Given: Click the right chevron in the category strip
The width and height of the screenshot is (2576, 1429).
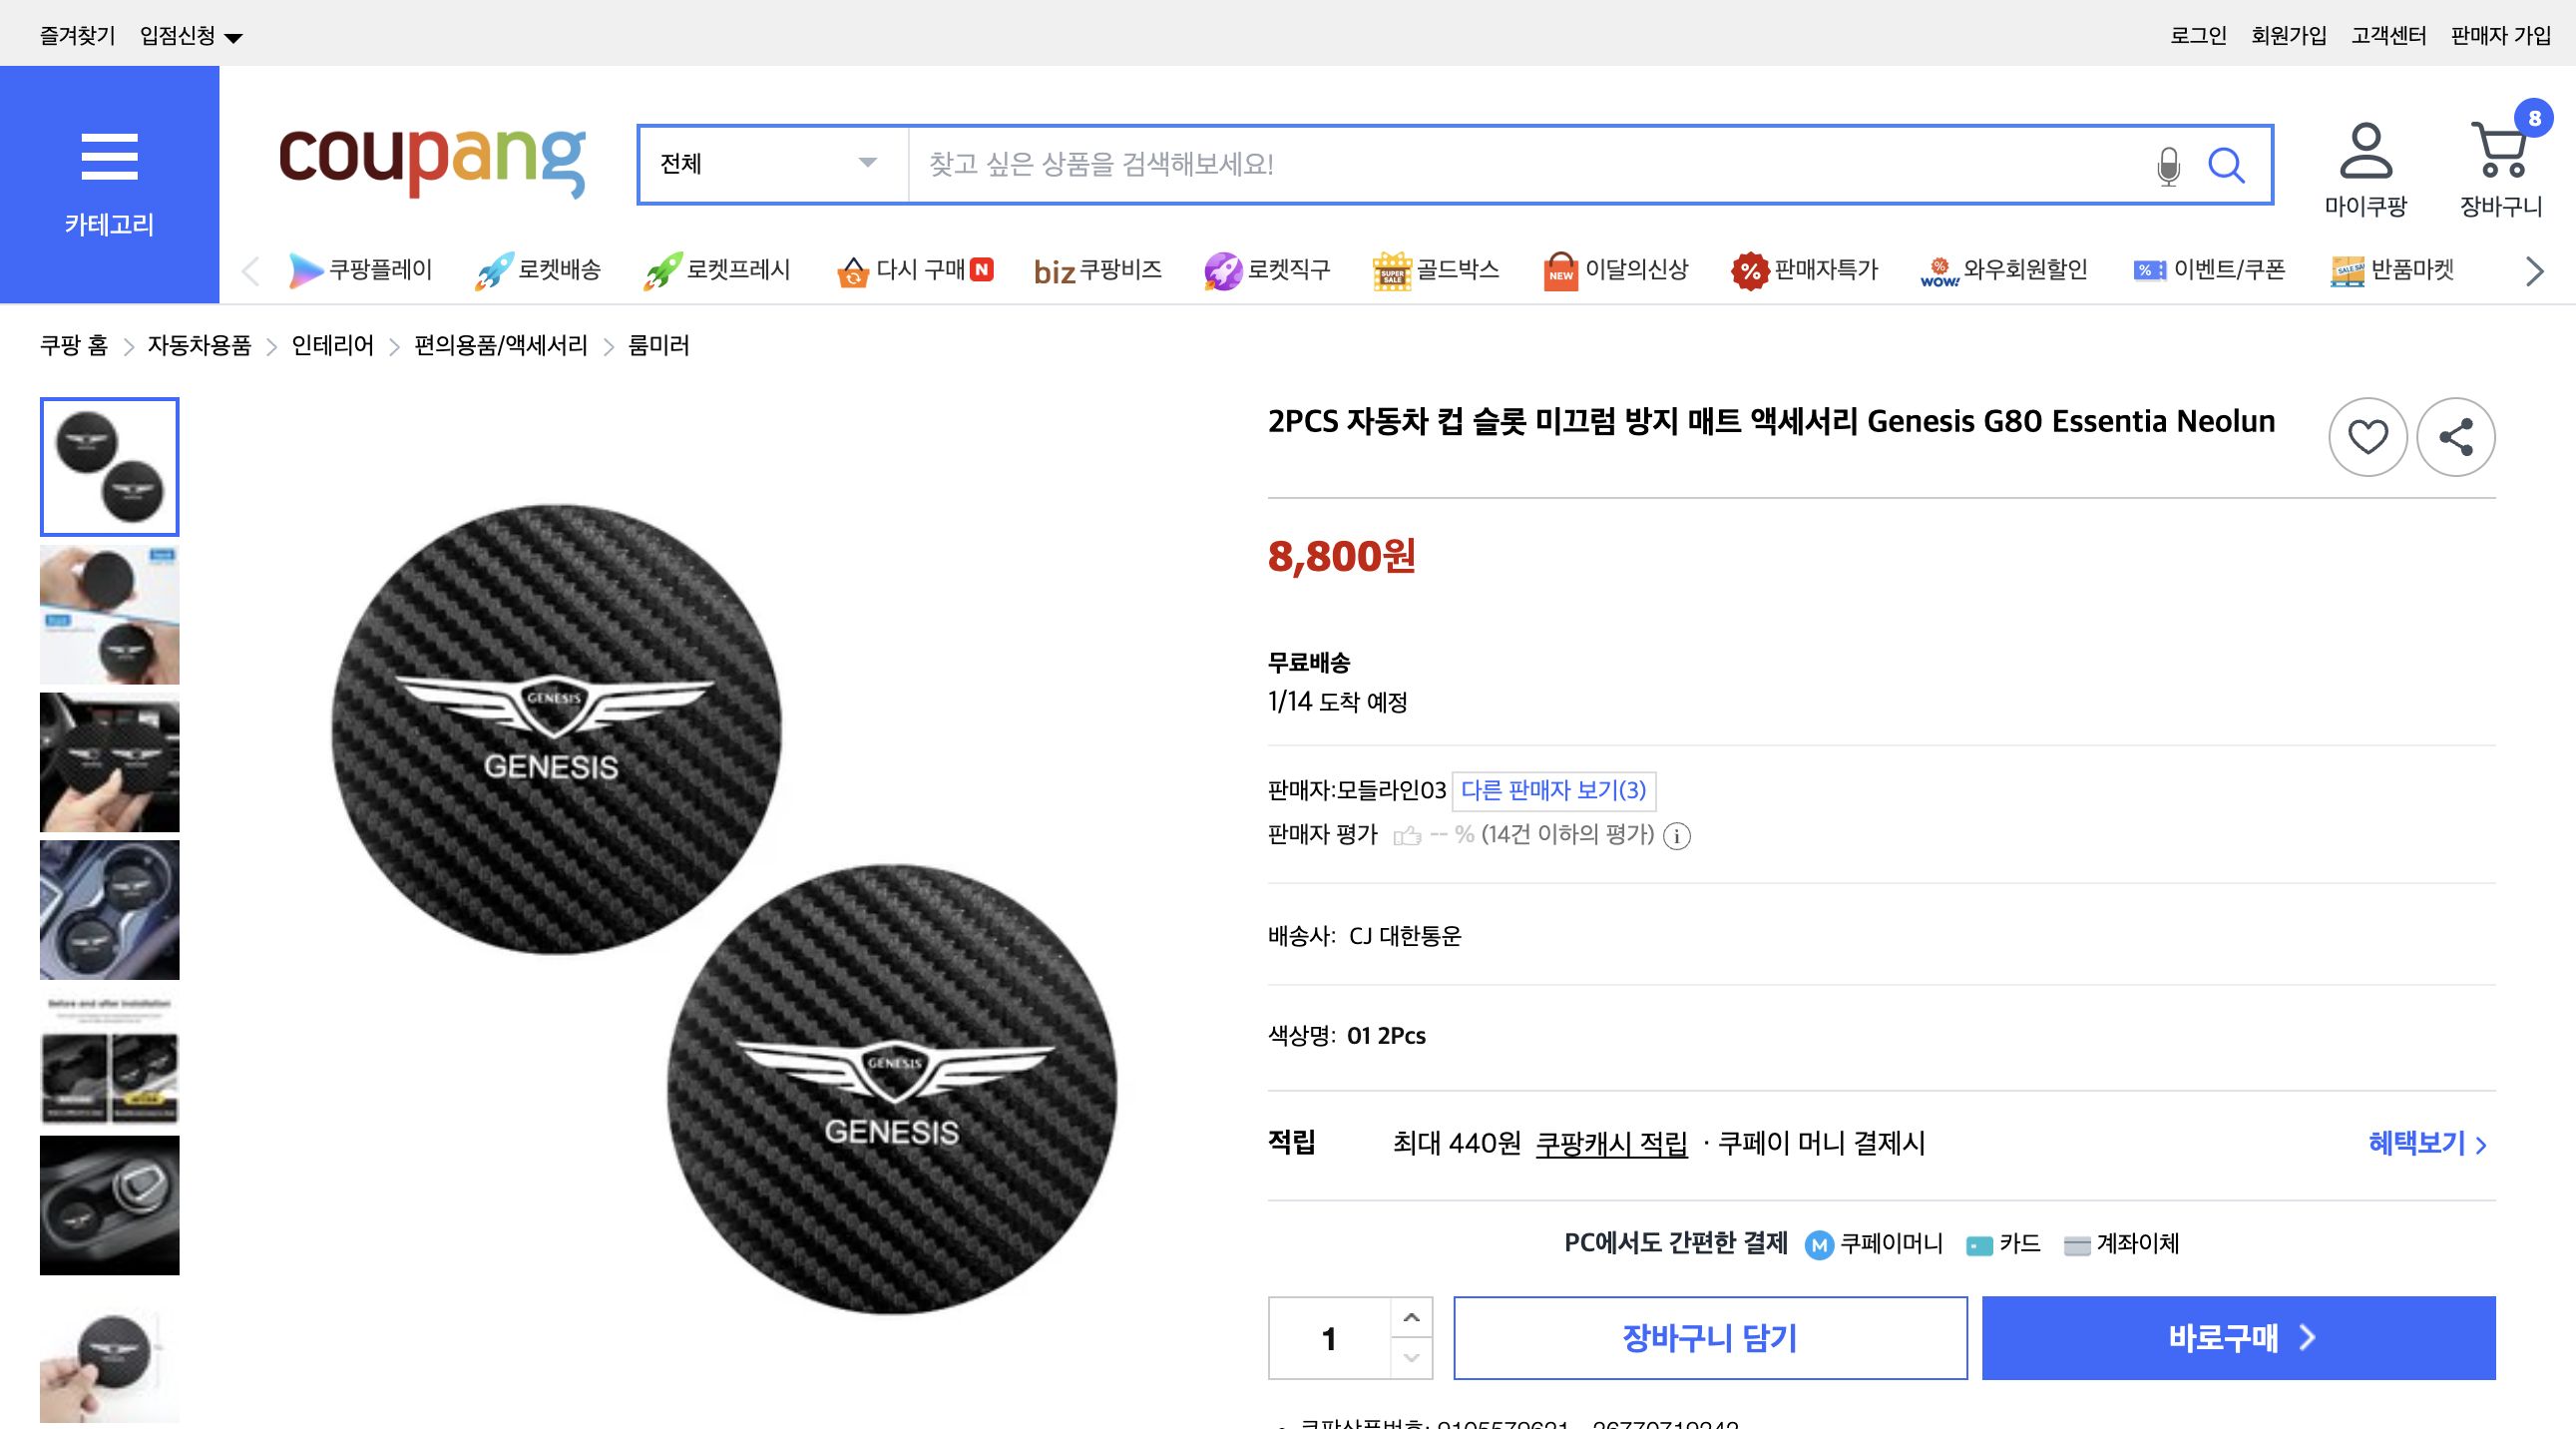Looking at the screenshot, I should click(2533, 270).
